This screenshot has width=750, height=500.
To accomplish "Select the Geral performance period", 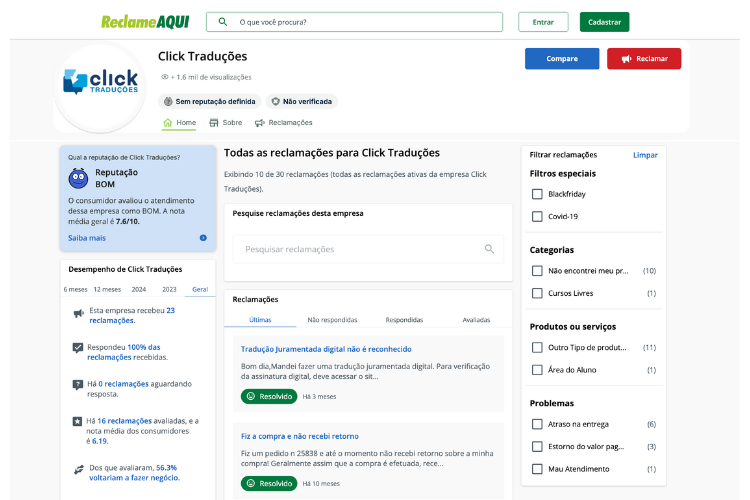I will (x=200, y=289).
